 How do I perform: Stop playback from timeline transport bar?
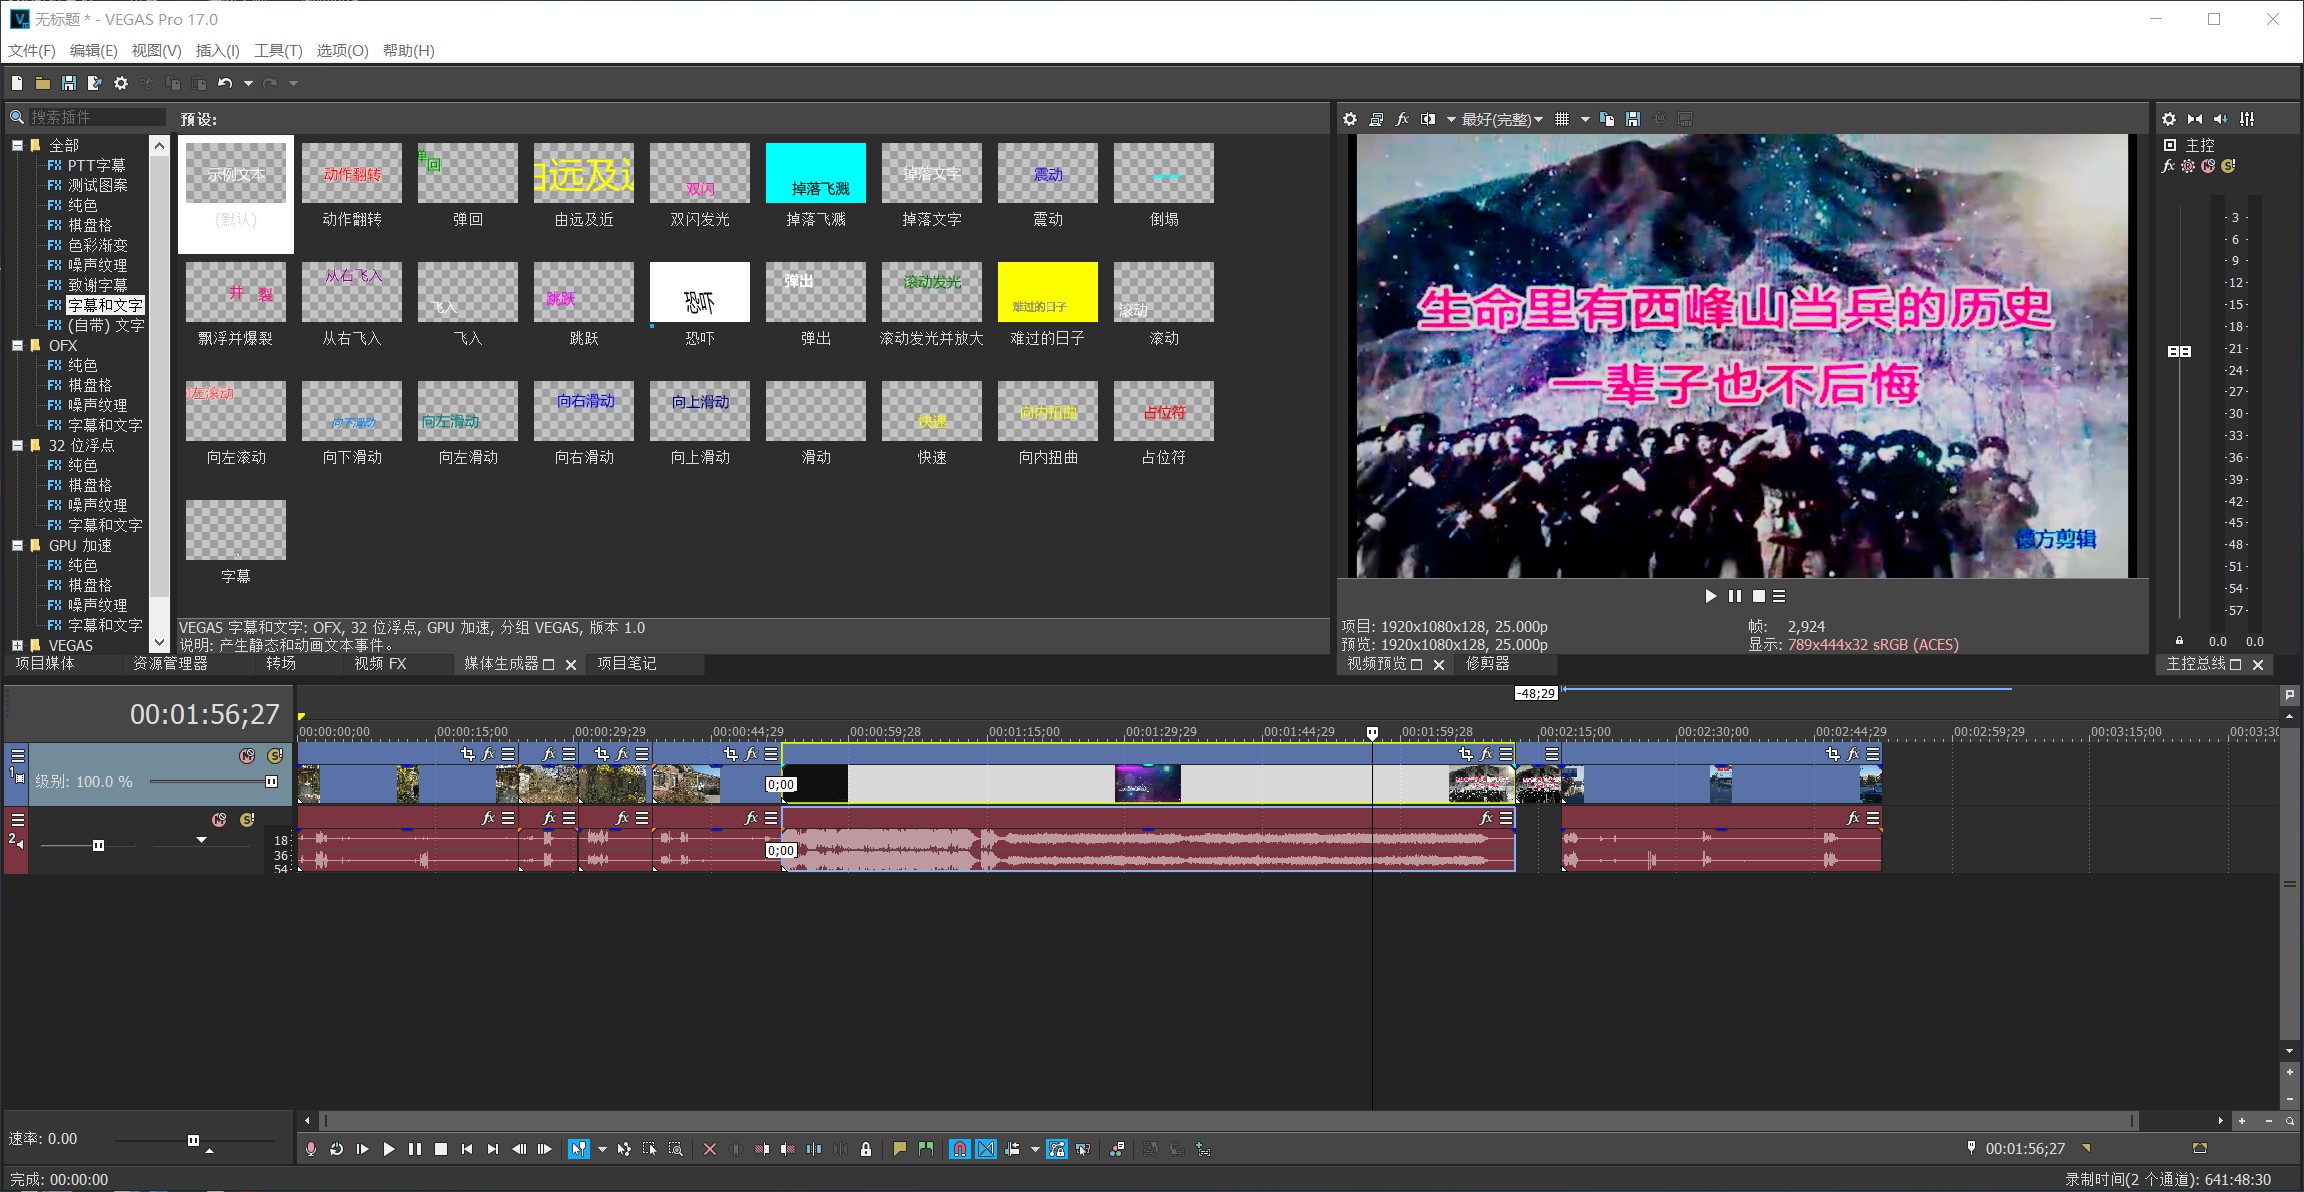click(441, 1149)
